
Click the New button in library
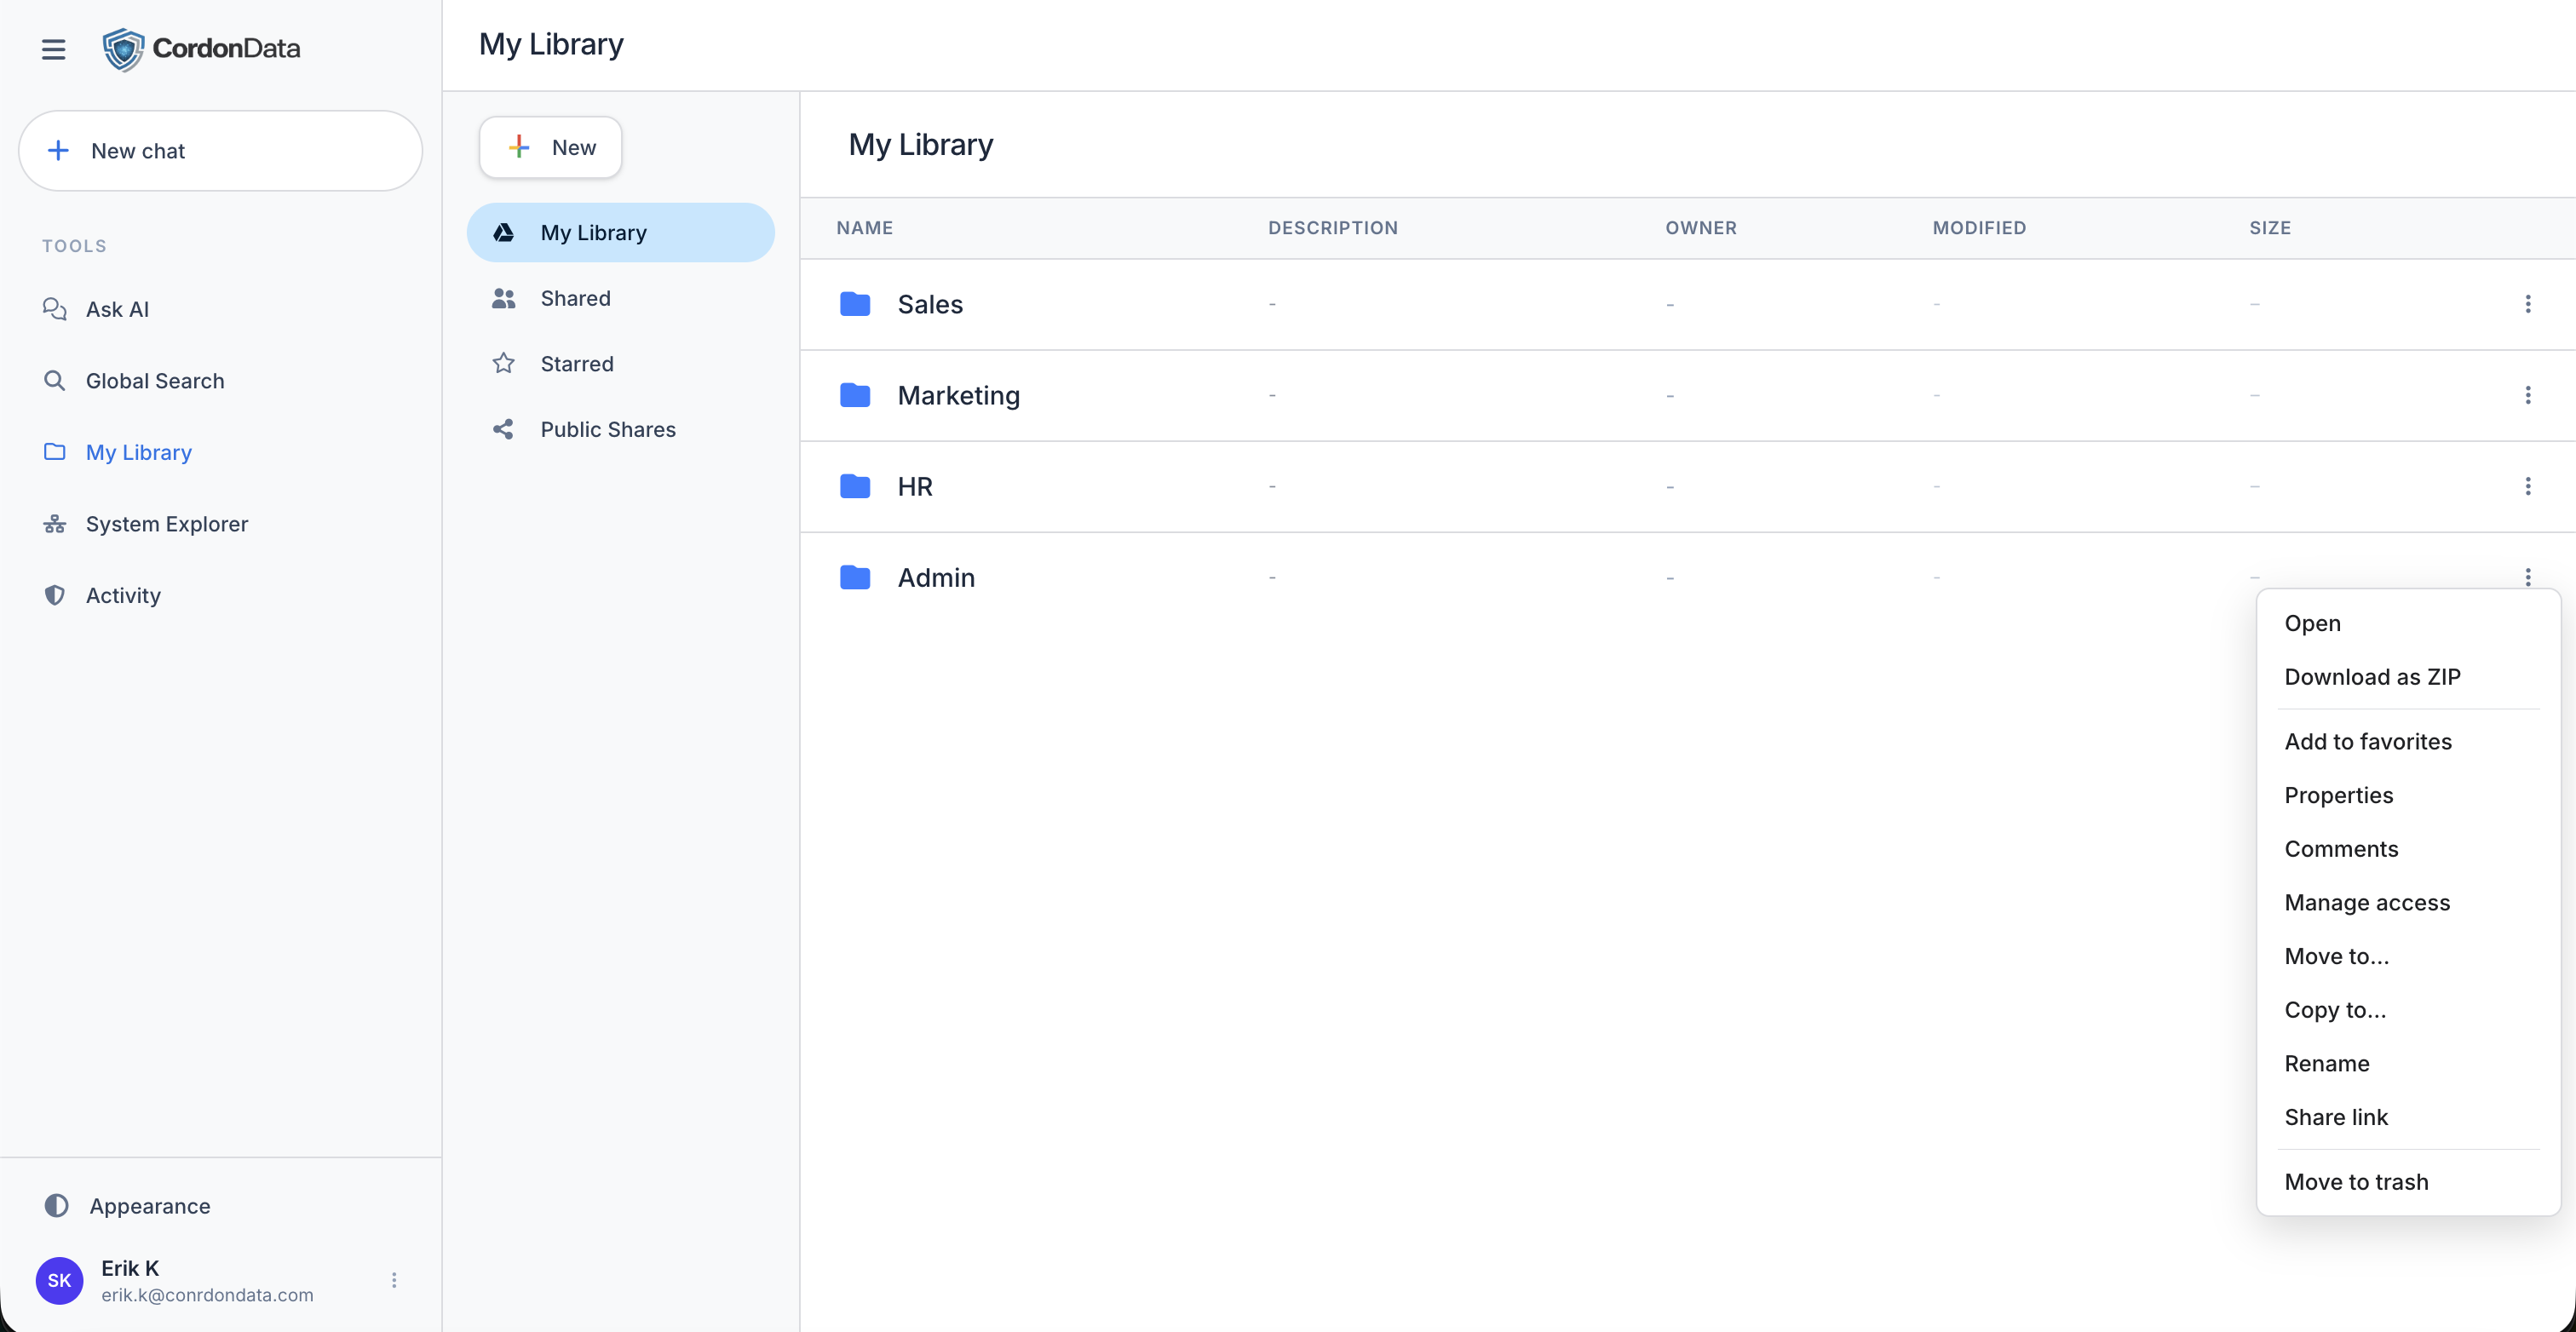point(550,148)
